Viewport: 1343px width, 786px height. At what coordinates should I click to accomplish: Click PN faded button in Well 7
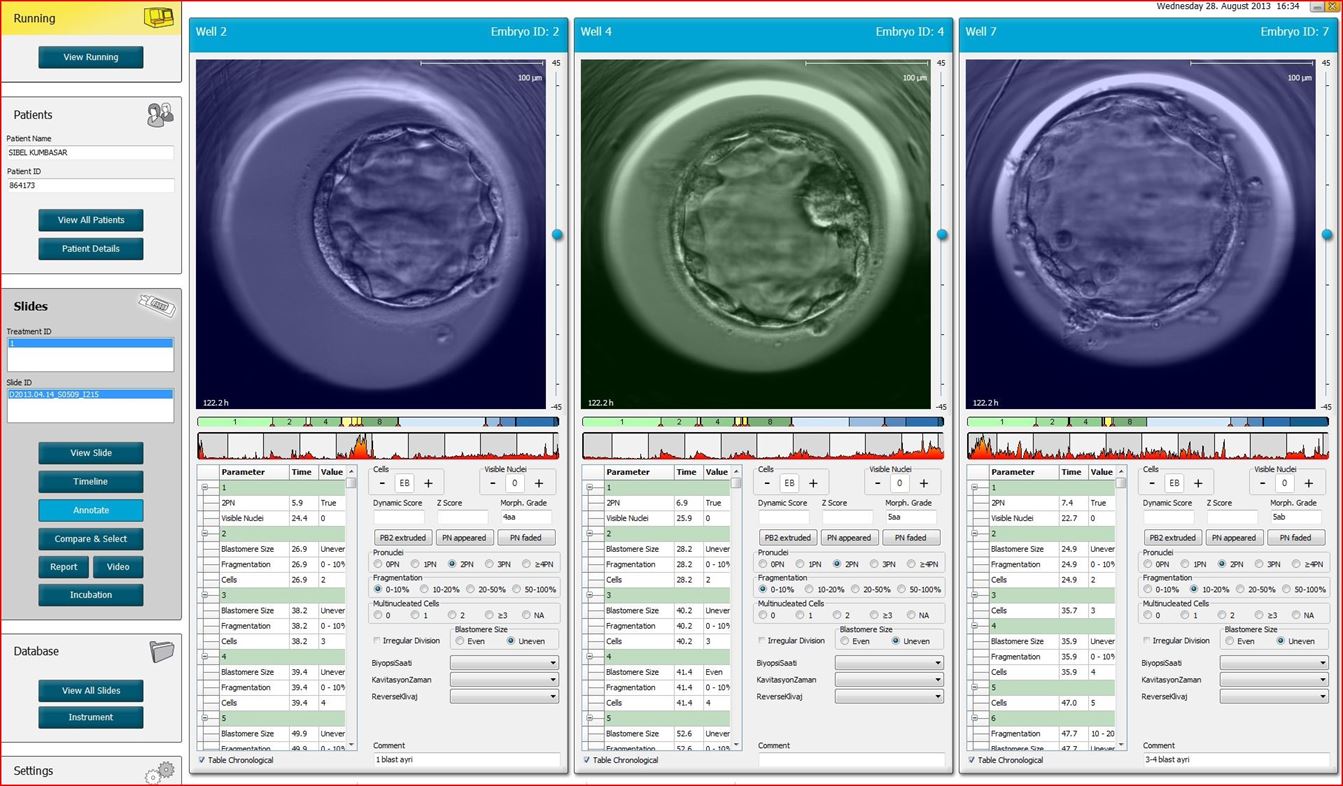click(1296, 538)
